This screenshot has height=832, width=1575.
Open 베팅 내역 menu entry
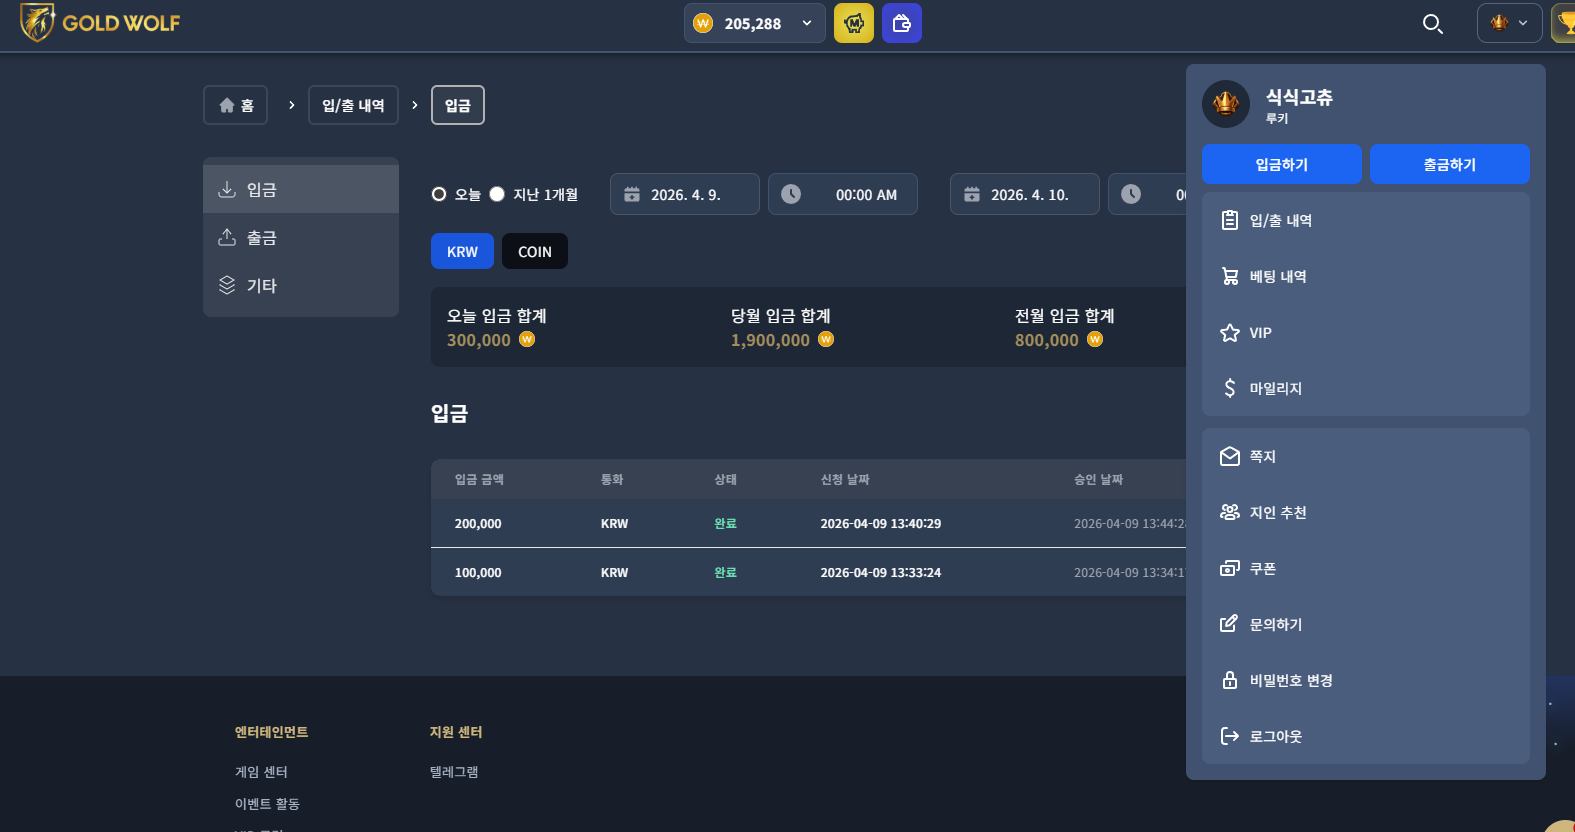point(1366,276)
